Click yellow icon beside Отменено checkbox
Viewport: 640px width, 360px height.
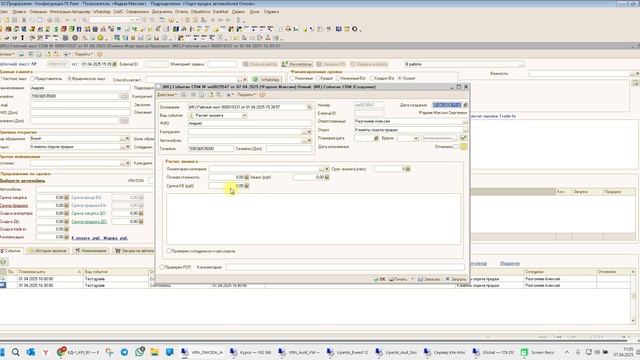463,147
